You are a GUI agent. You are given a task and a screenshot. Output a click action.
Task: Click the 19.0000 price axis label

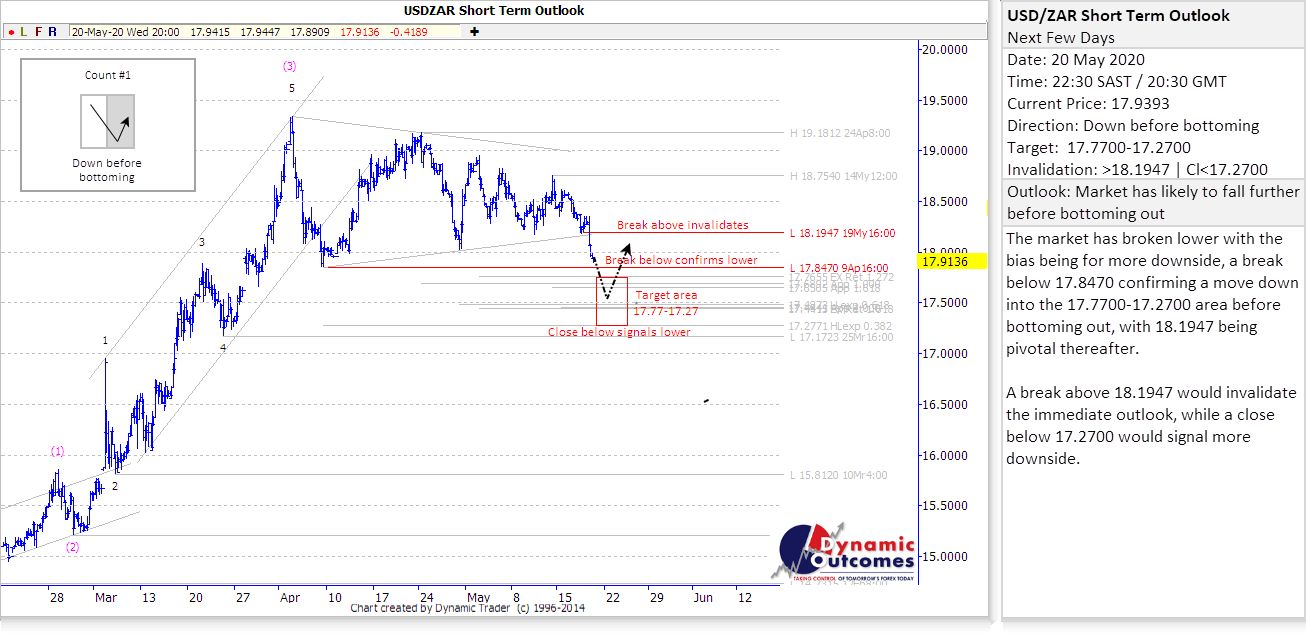point(945,151)
